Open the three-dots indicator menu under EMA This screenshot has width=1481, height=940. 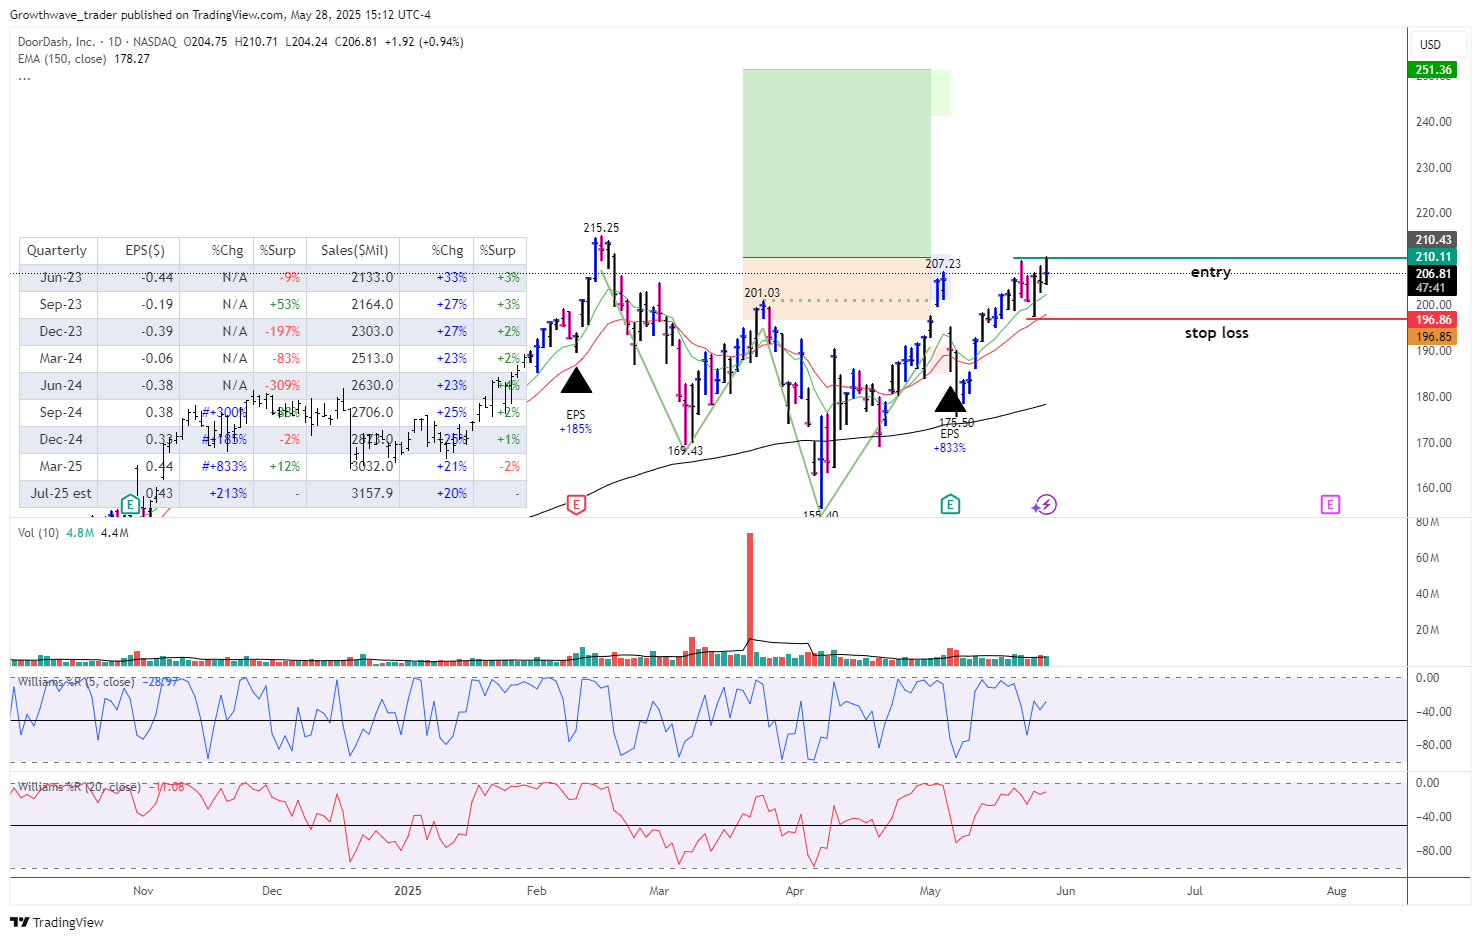click(x=24, y=78)
